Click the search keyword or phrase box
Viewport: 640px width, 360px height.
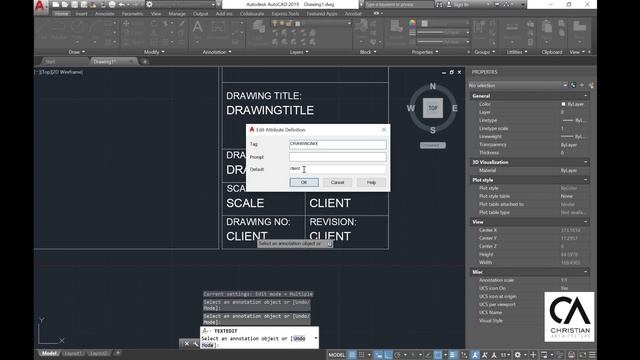[x=399, y=4]
